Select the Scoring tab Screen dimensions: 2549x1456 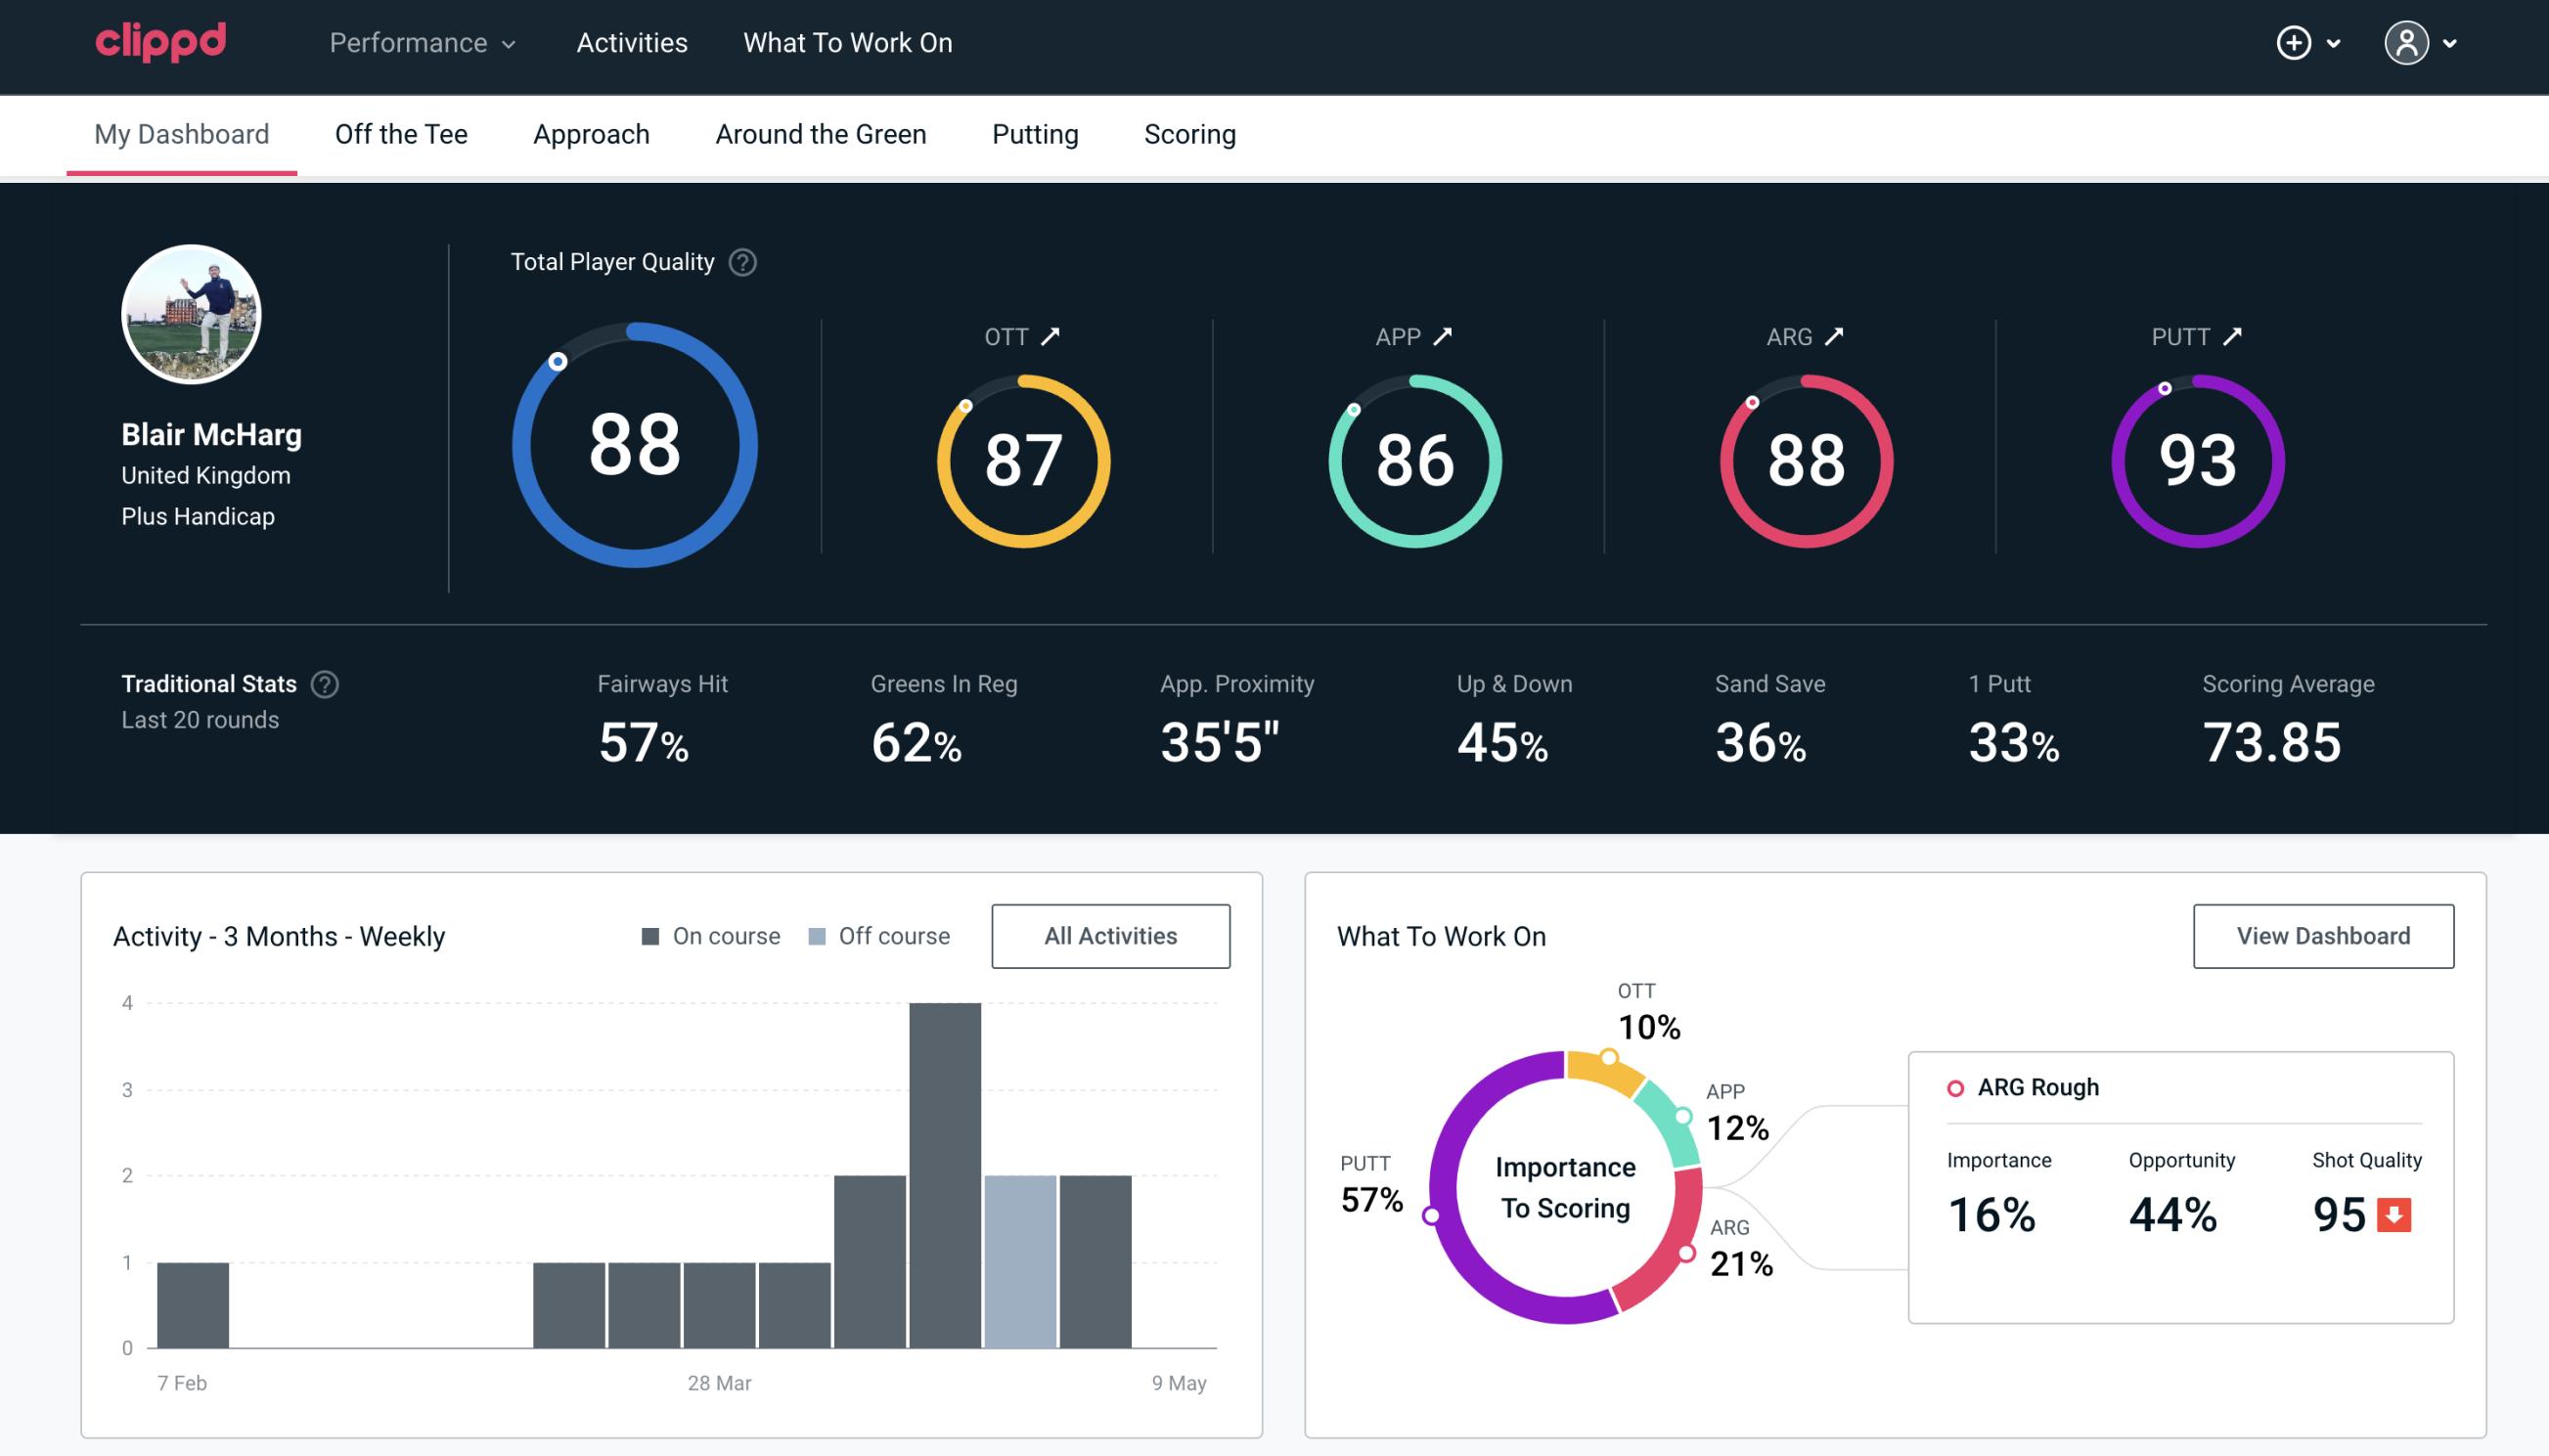pyautogui.click(x=1190, y=133)
